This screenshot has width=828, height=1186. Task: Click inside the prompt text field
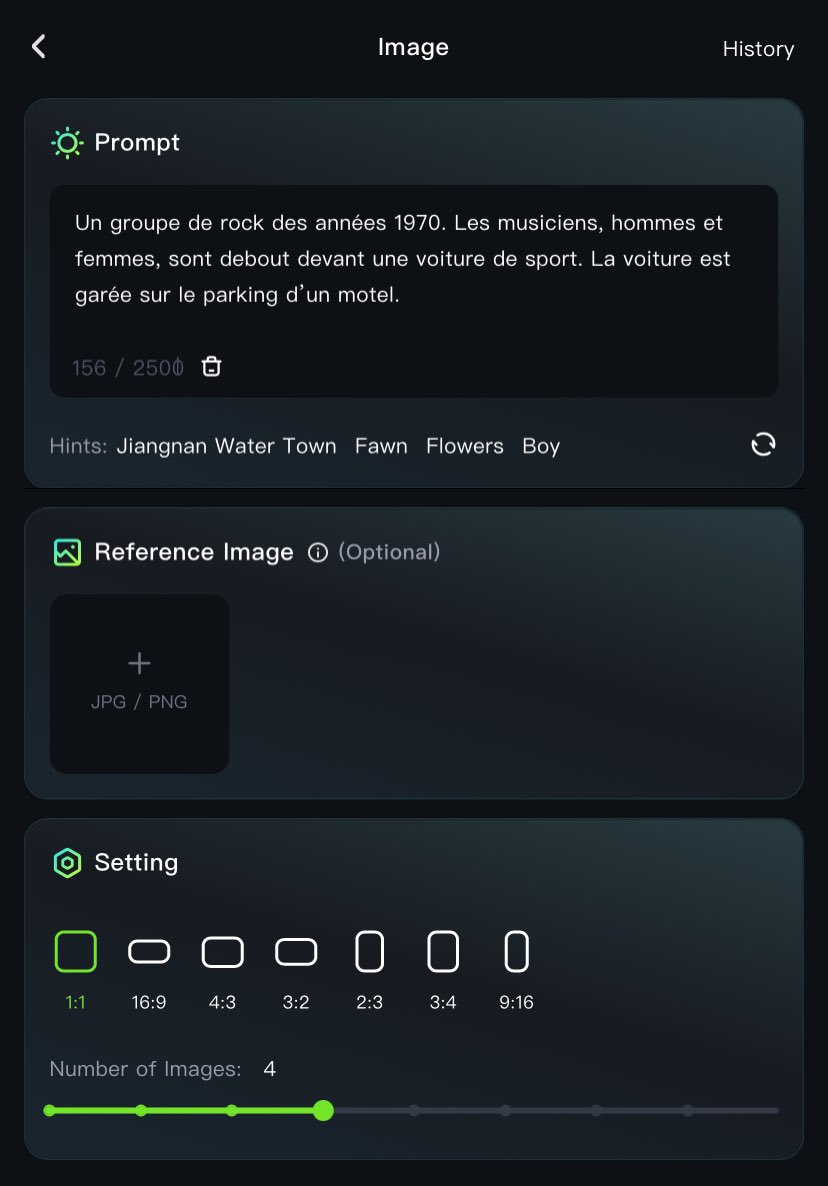[413, 260]
